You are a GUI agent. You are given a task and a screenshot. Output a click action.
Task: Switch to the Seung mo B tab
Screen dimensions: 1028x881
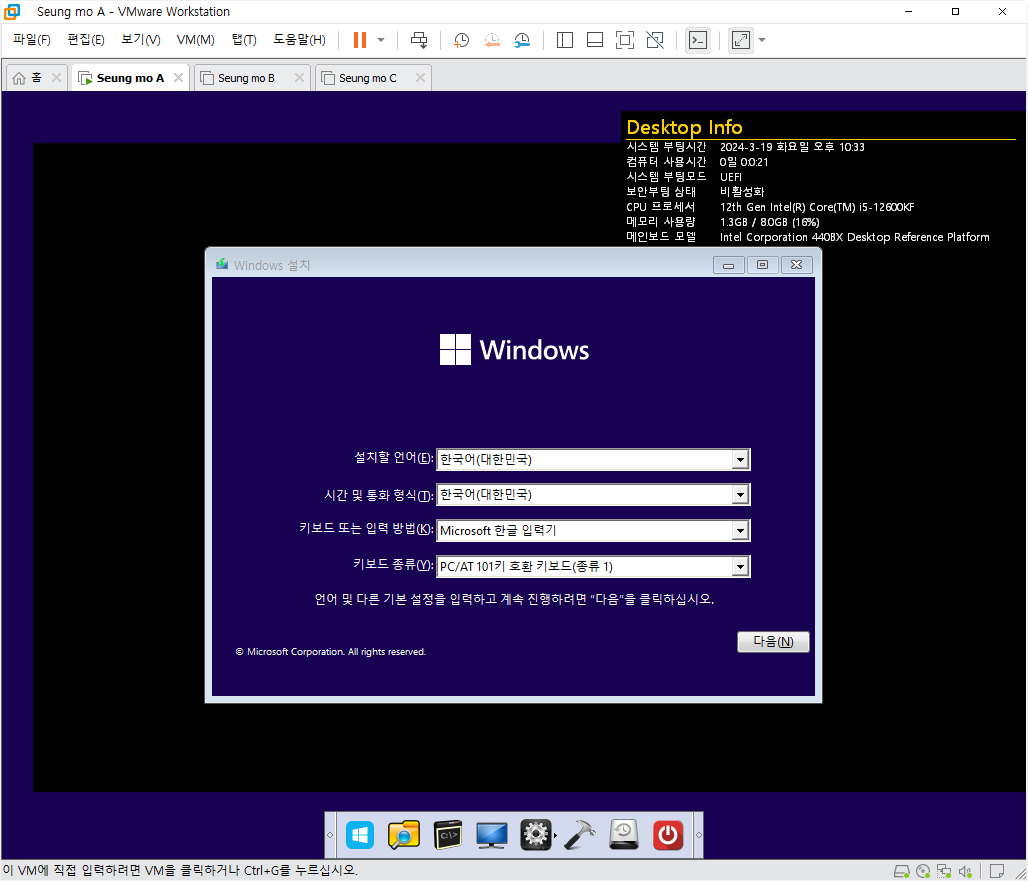(x=246, y=78)
